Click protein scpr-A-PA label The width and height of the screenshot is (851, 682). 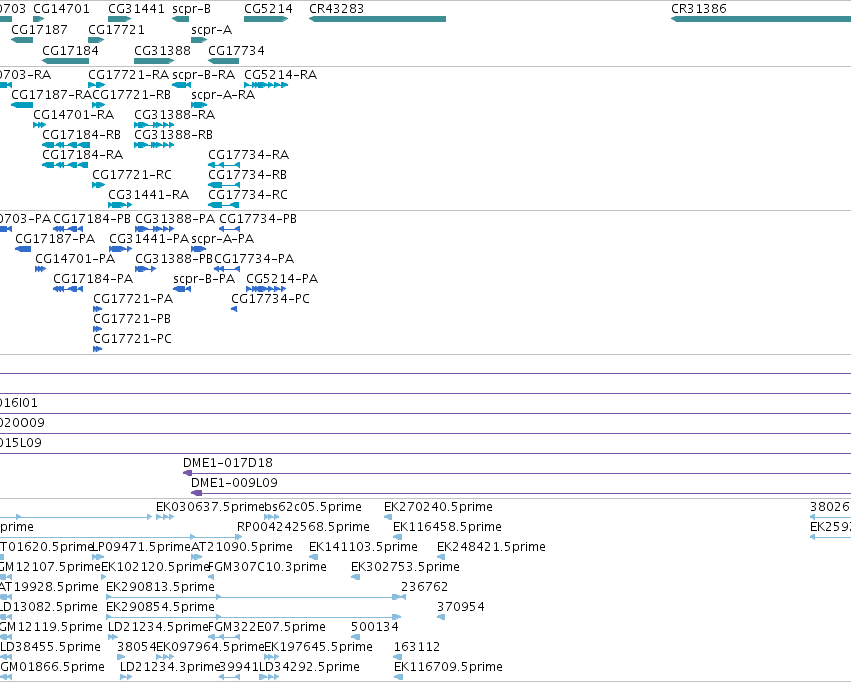coord(223,239)
